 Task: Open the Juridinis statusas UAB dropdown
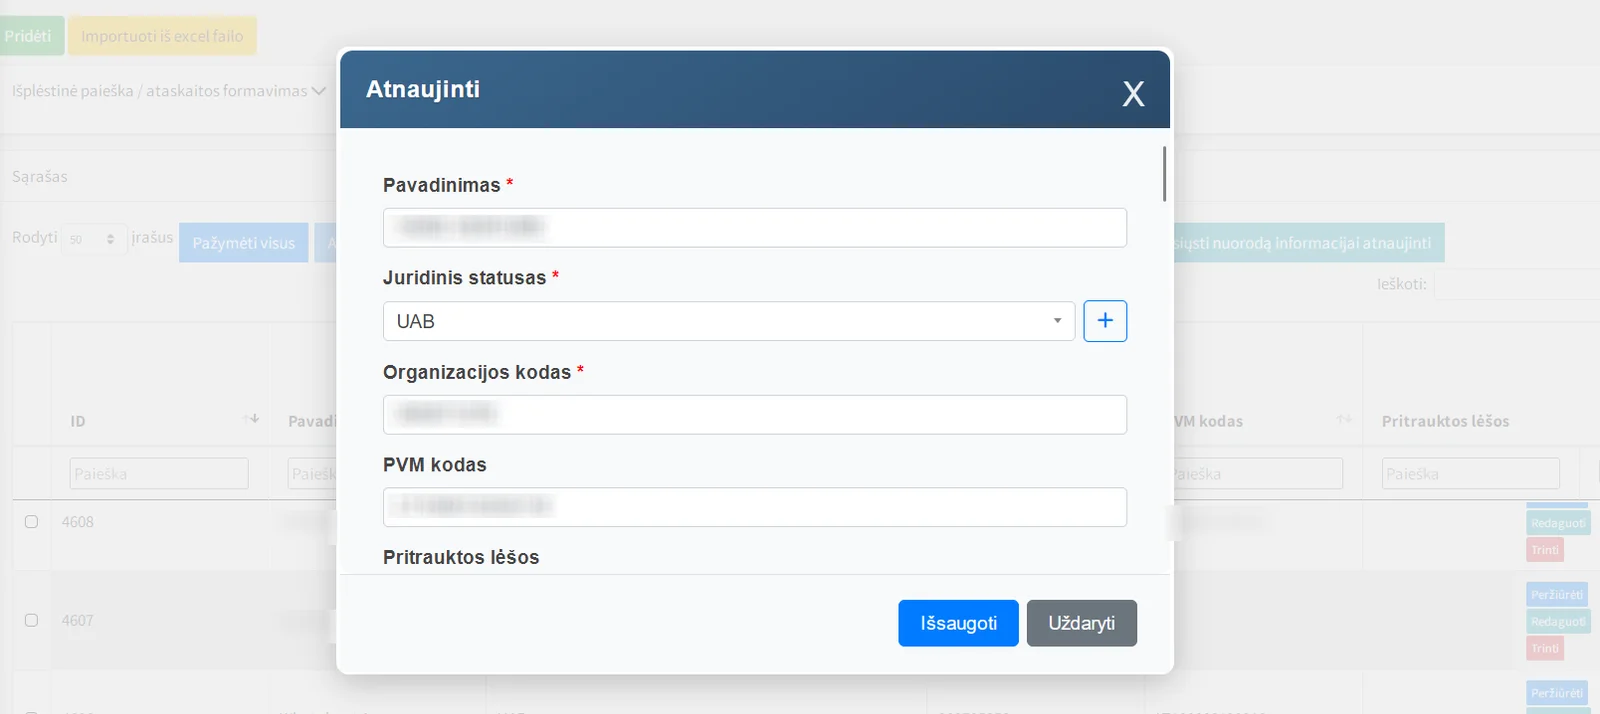[728, 321]
